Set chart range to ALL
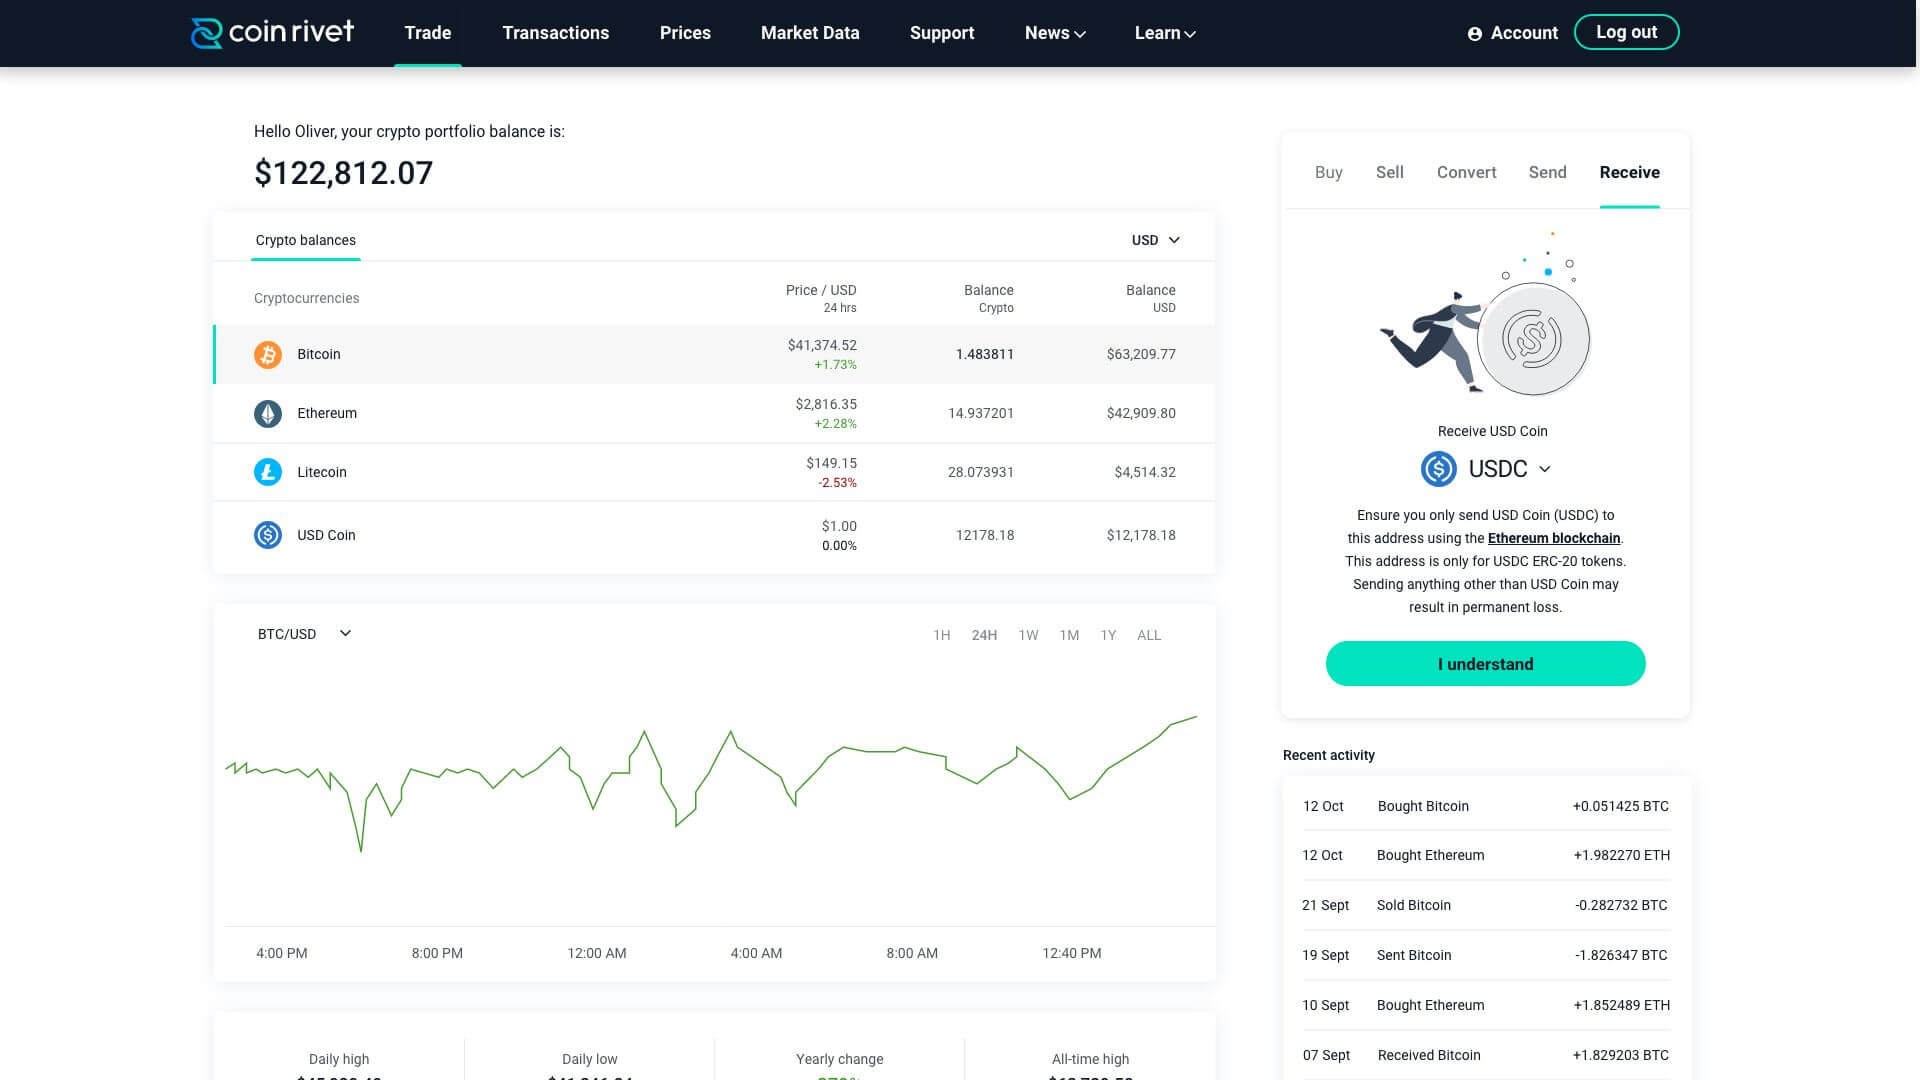Screen dimensions: 1920x1080 click(x=1149, y=635)
